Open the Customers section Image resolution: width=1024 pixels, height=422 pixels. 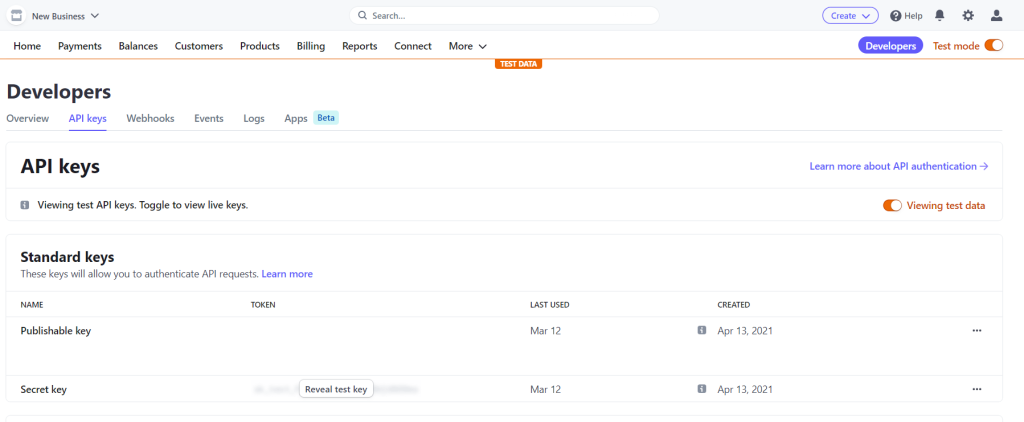pyautogui.click(x=199, y=46)
